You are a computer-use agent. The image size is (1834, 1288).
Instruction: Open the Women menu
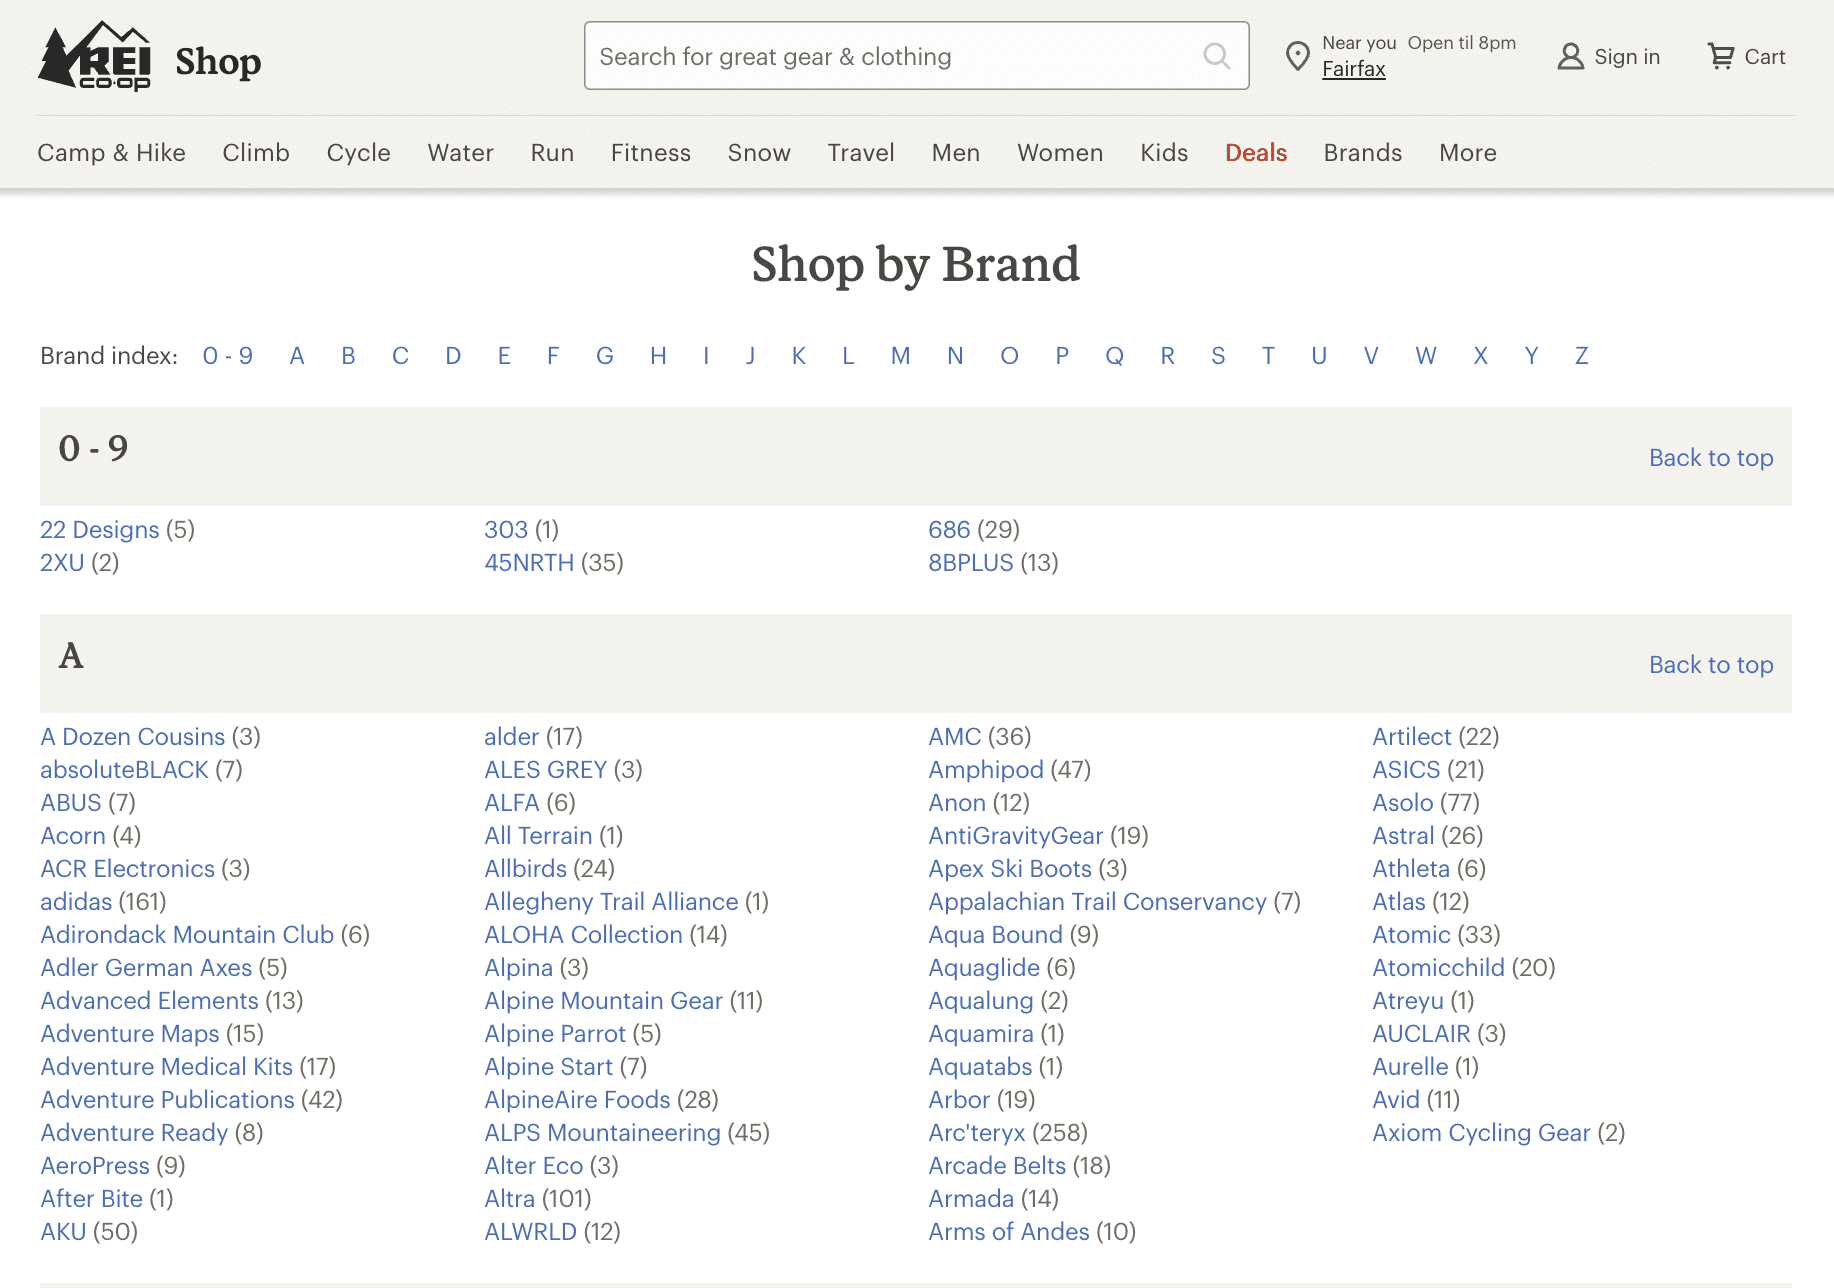[1060, 152]
